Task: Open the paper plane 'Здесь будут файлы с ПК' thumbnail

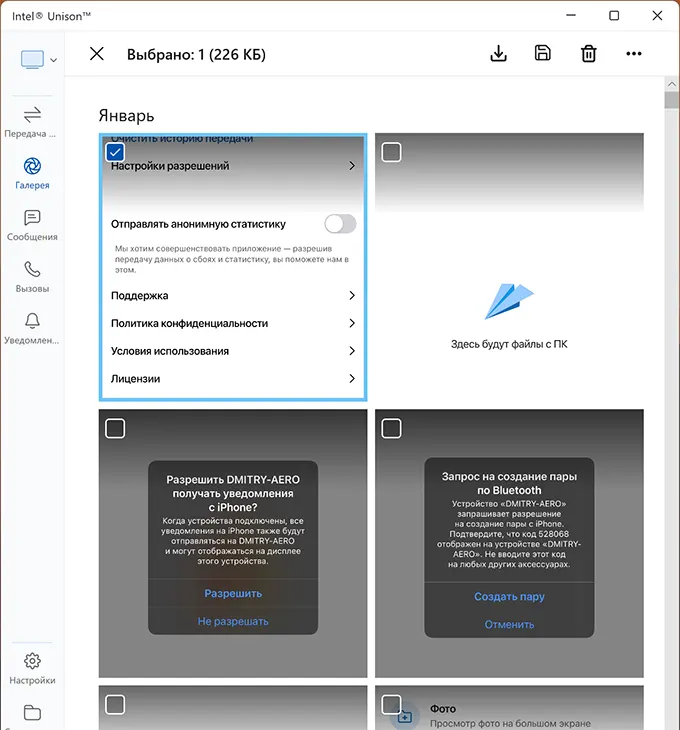Action: [509, 267]
